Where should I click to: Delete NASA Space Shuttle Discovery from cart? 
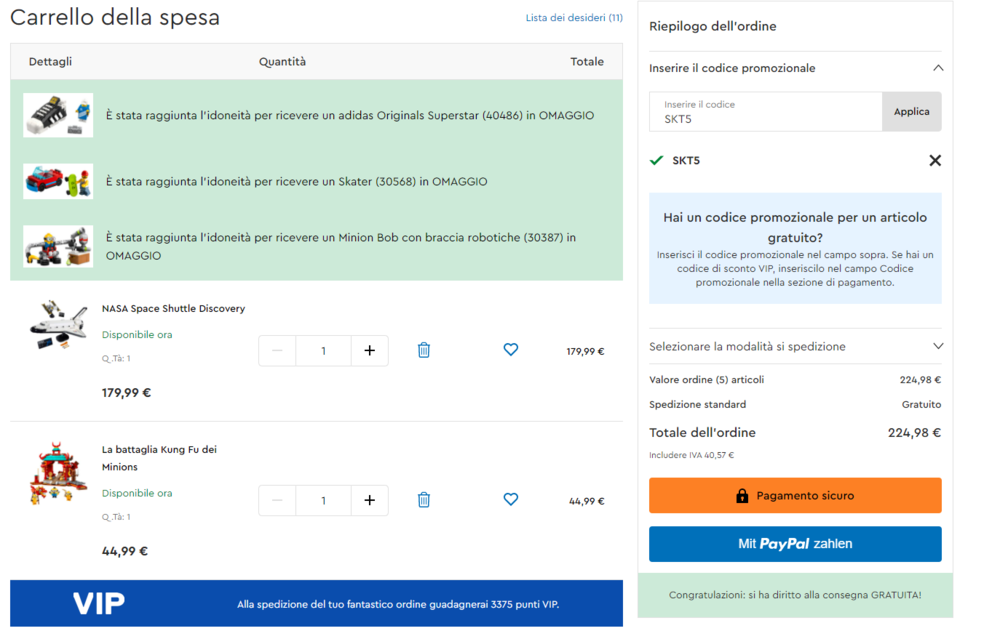click(423, 350)
